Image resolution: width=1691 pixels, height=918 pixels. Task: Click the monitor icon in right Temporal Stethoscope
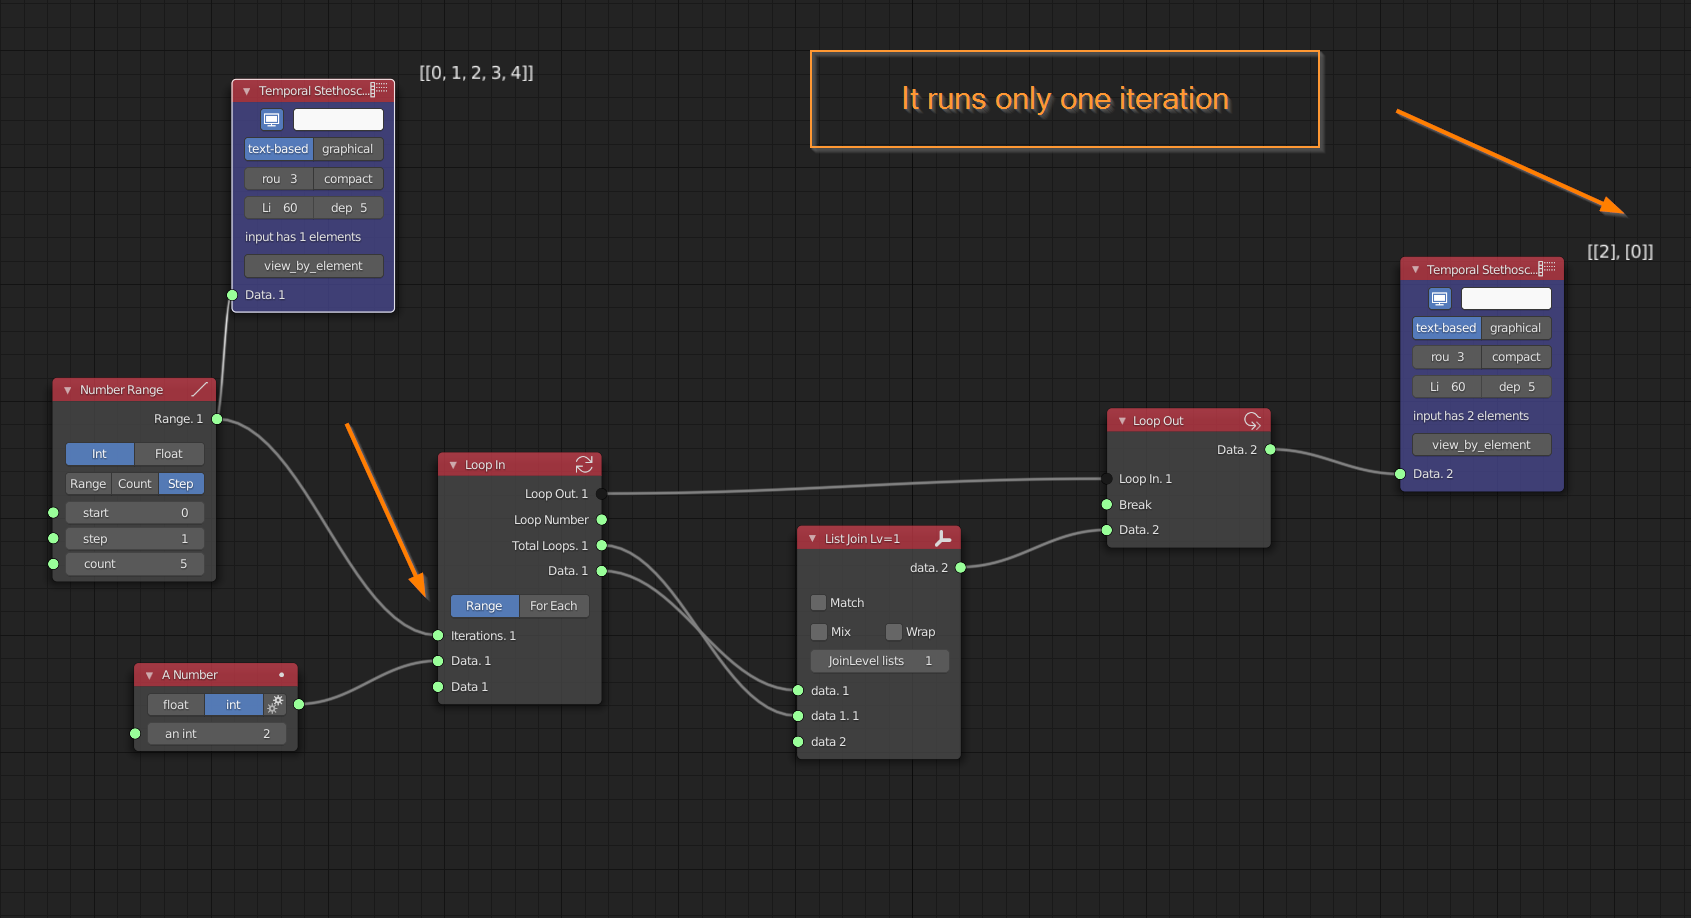[1439, 299]
